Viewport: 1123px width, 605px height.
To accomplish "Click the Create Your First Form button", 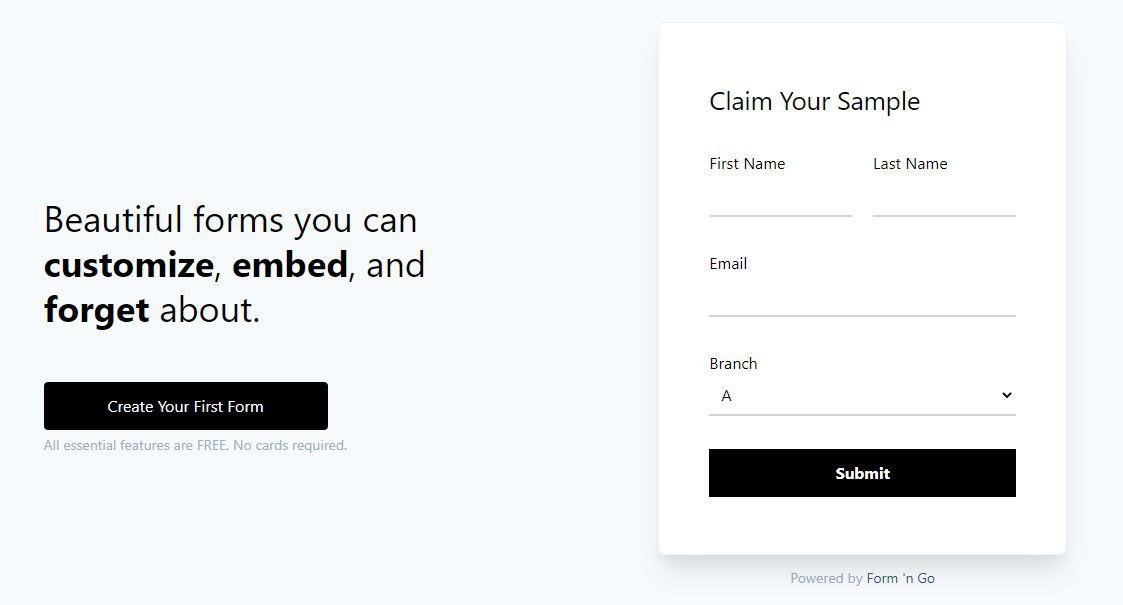I will (186, 406).
